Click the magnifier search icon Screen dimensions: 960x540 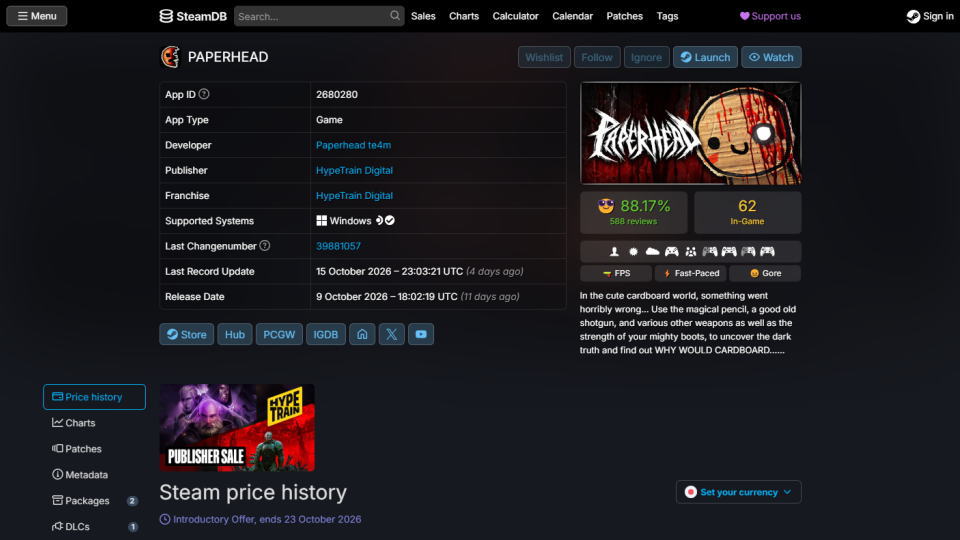coord(395,16)
